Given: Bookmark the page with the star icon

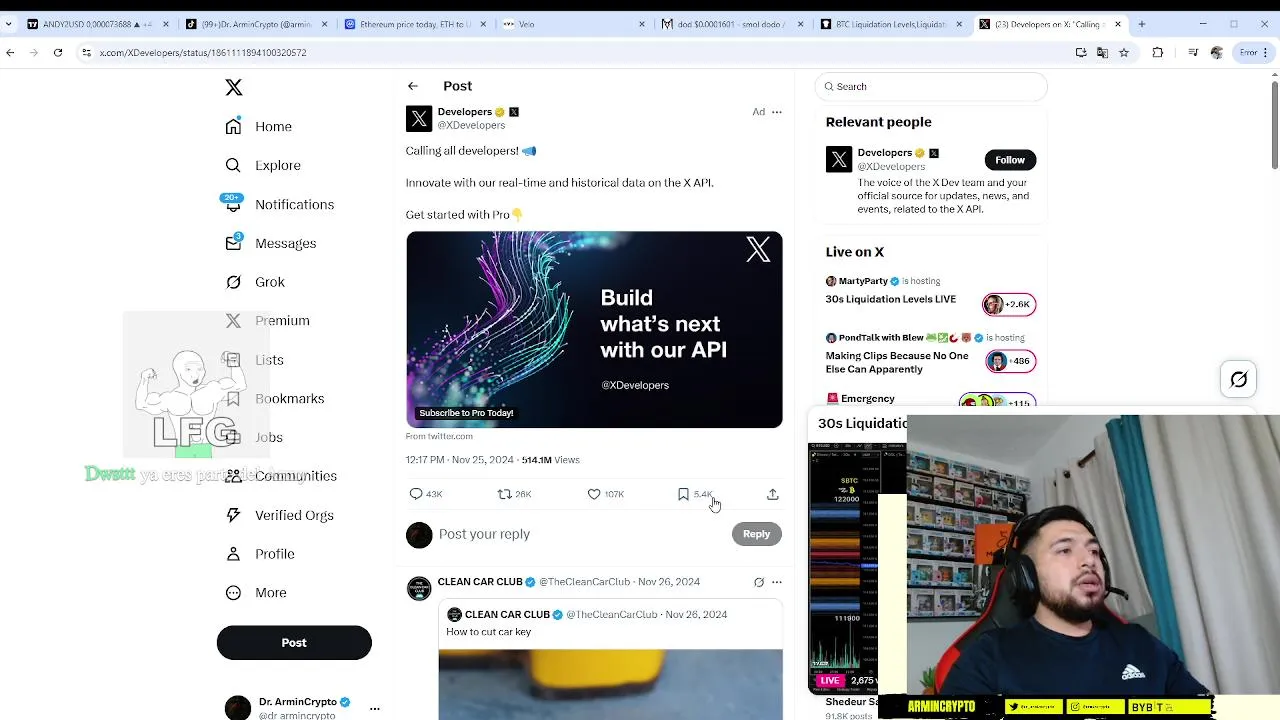Looking at the screenshot, I should click(1124, 52).
